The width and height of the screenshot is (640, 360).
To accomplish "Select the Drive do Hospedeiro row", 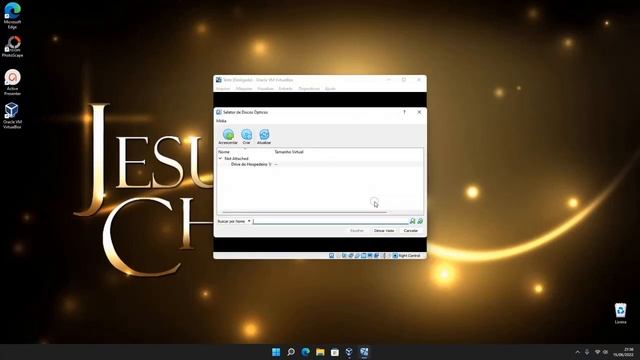I will (x=320, y=164).
